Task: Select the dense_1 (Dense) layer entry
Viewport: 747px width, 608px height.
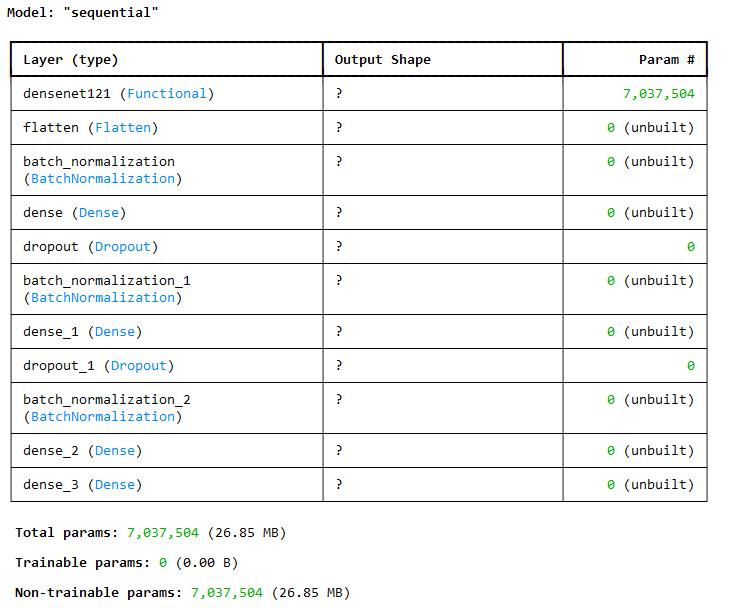Action: click(x=83, y=332)
